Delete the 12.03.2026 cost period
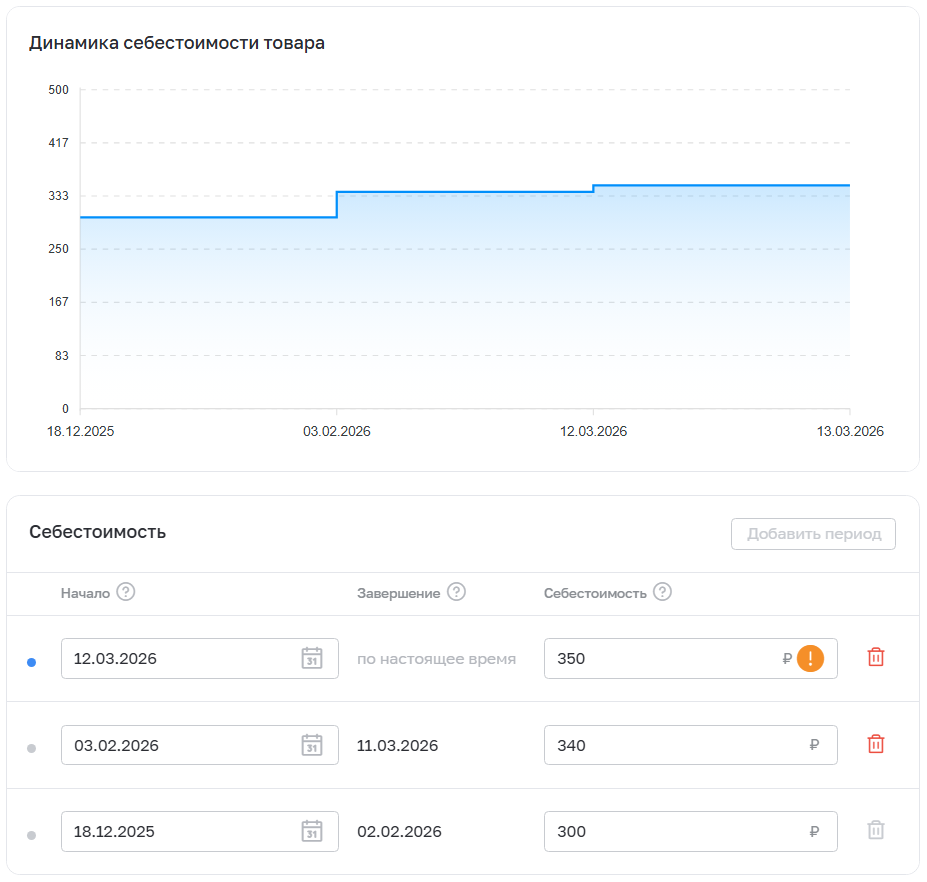 click(875, 657)
